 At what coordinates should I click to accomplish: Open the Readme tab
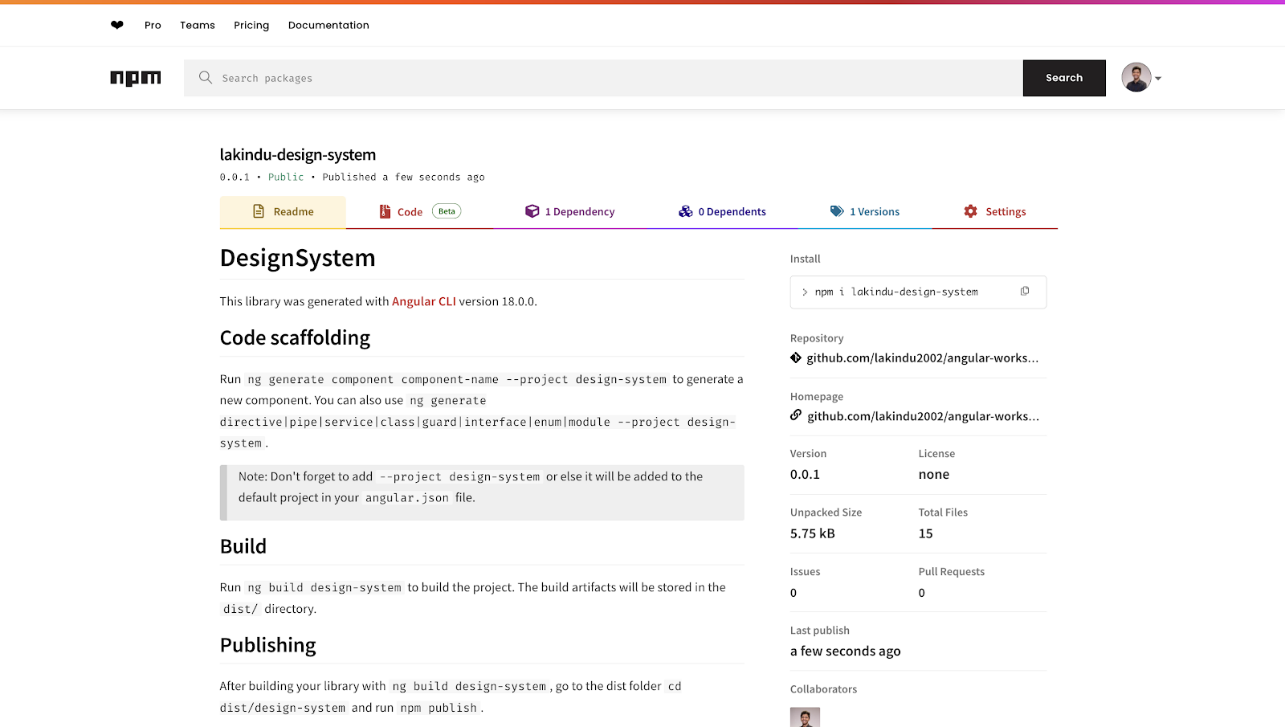tap(283, 212)
